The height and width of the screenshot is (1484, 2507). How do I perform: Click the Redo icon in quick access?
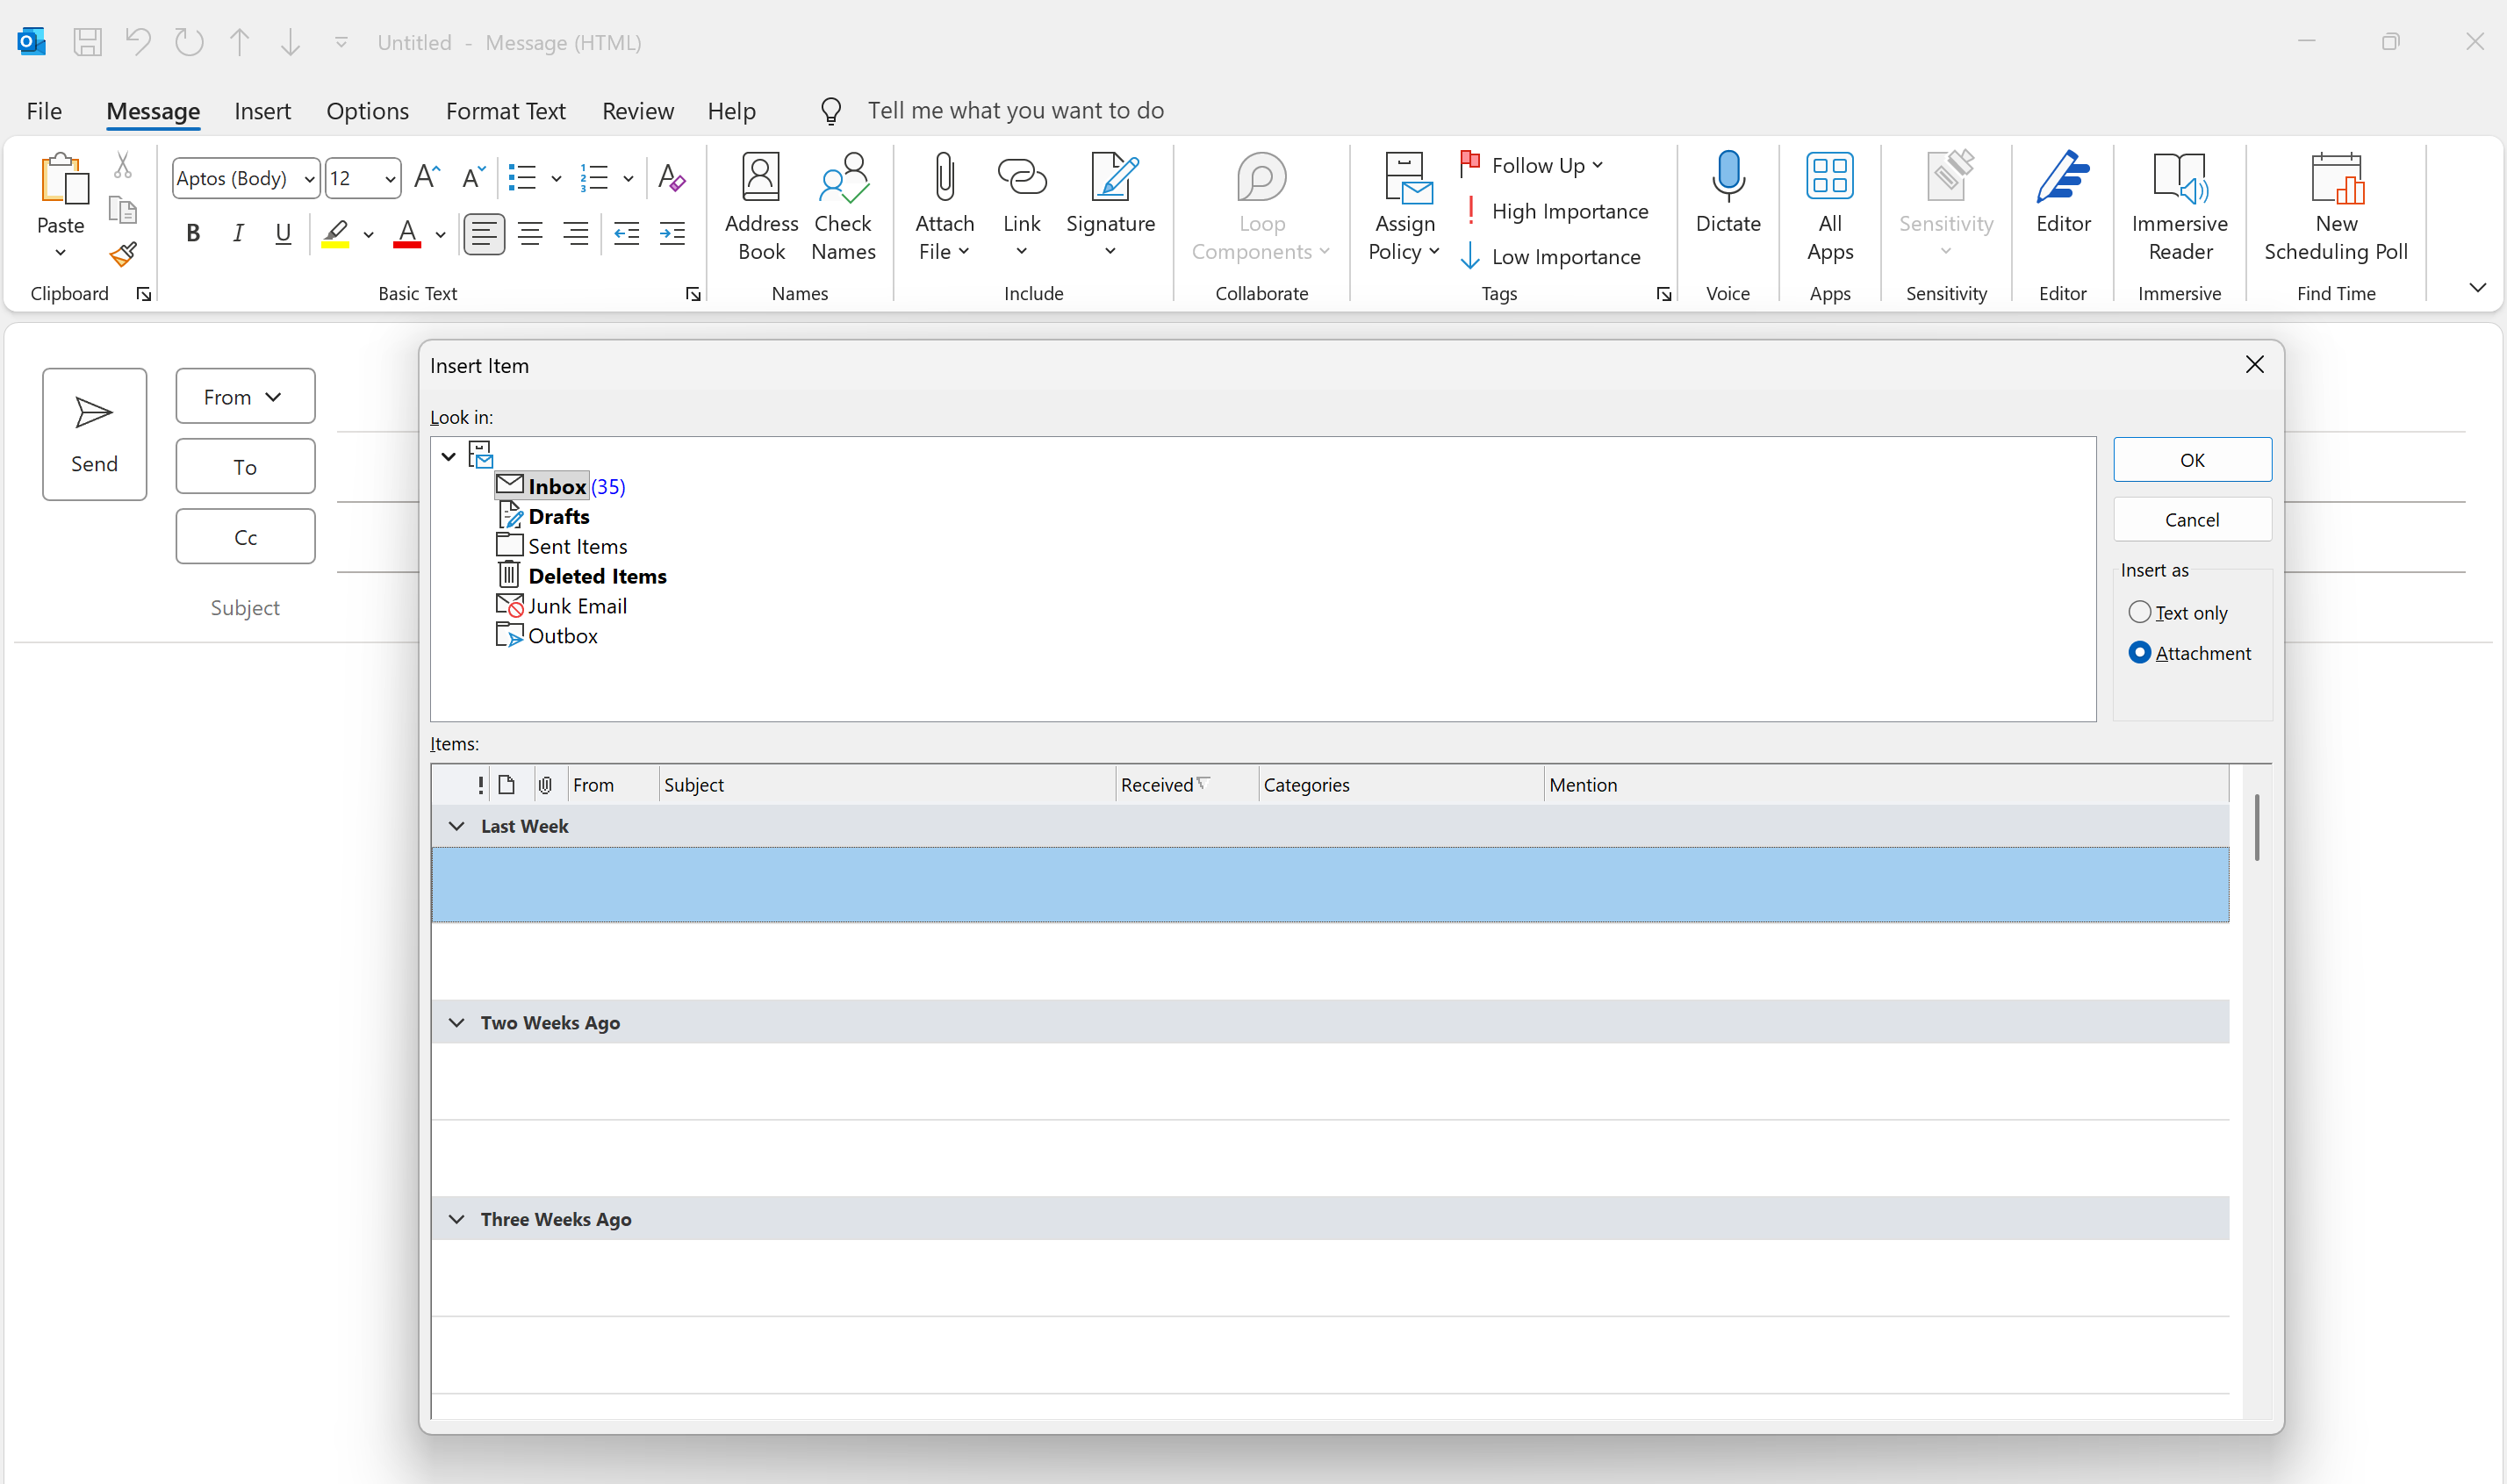click(189, 42)
